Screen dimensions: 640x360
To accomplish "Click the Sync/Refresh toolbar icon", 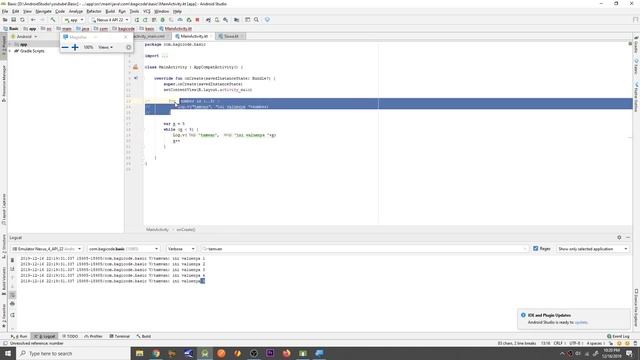I will (x=22, y=20).
